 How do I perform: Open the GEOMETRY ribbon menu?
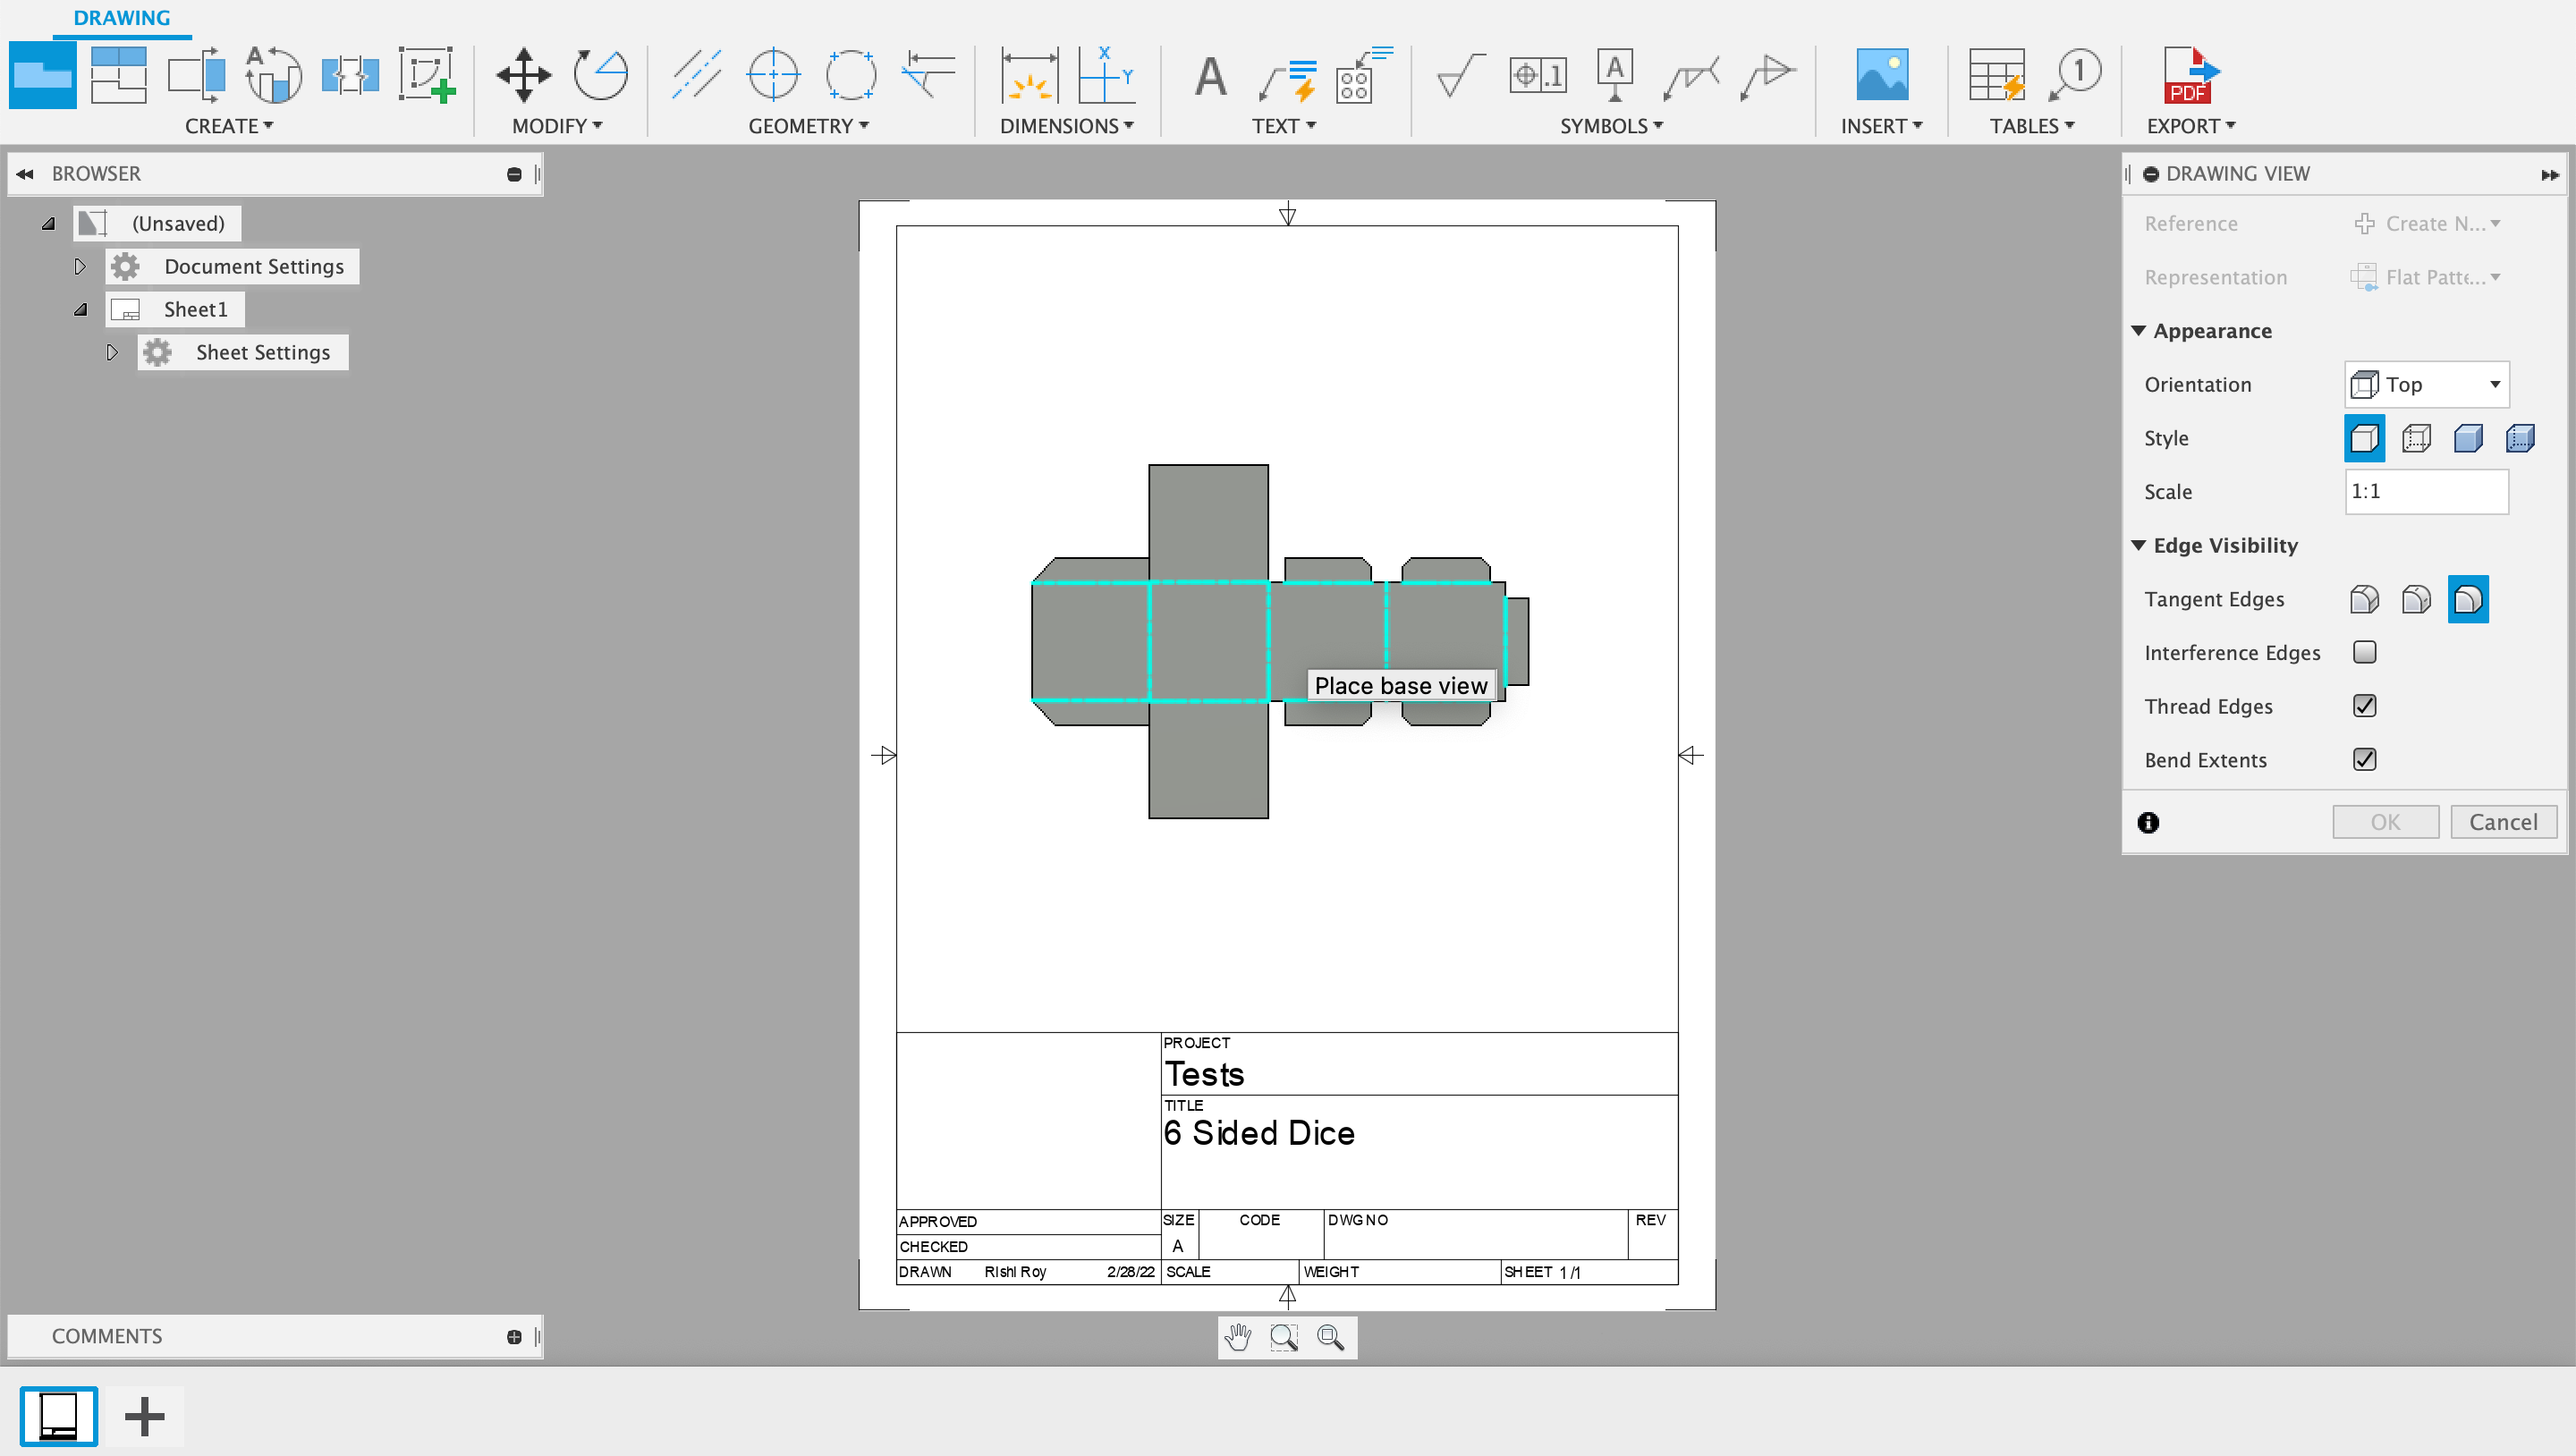coord(807,125)
